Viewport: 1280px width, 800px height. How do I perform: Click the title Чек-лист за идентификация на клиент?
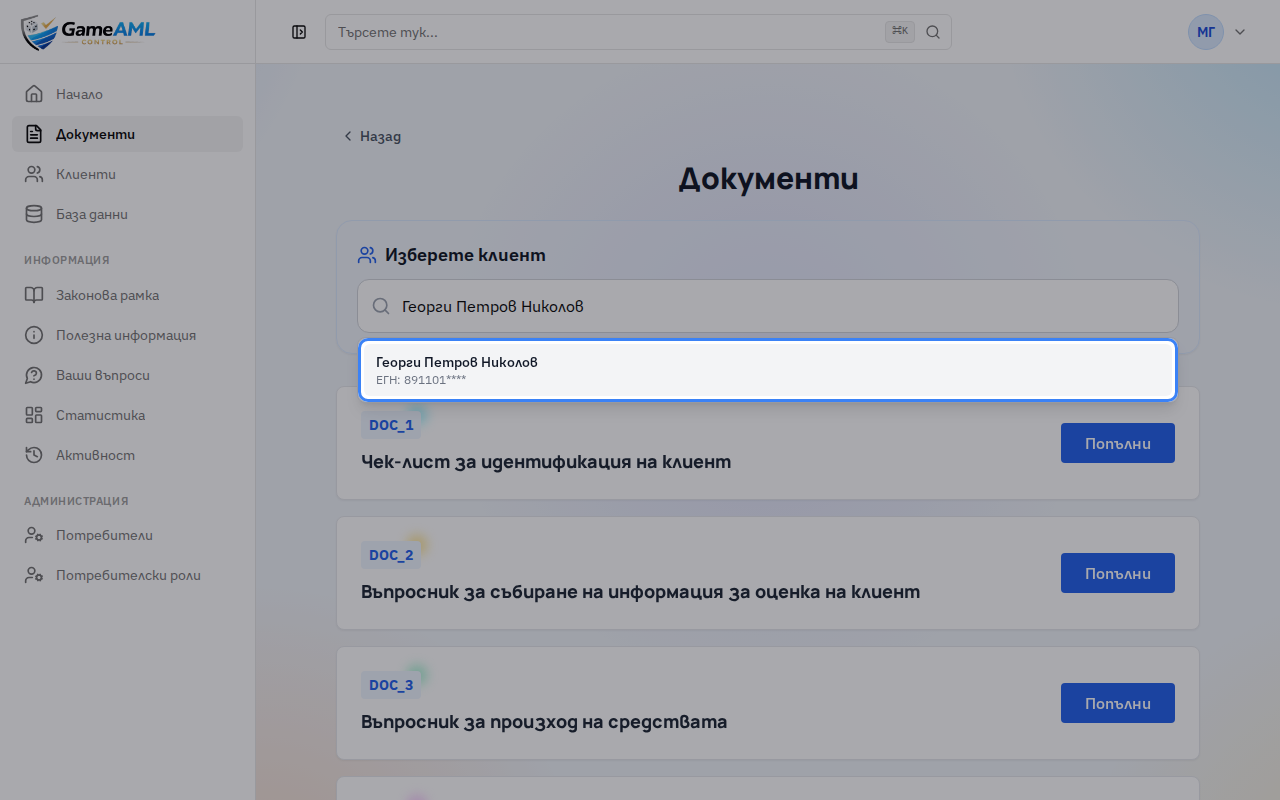[x=546, y=462]
